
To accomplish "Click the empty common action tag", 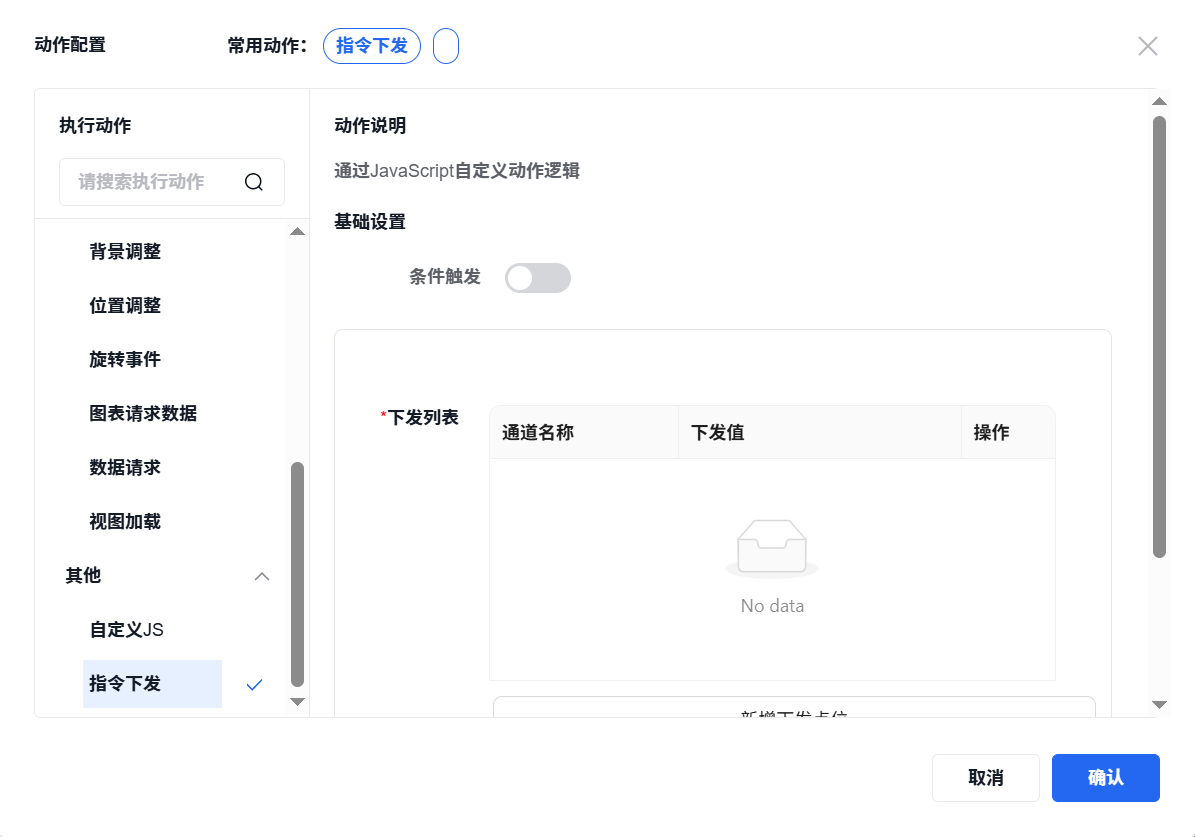I will (446, 46).
